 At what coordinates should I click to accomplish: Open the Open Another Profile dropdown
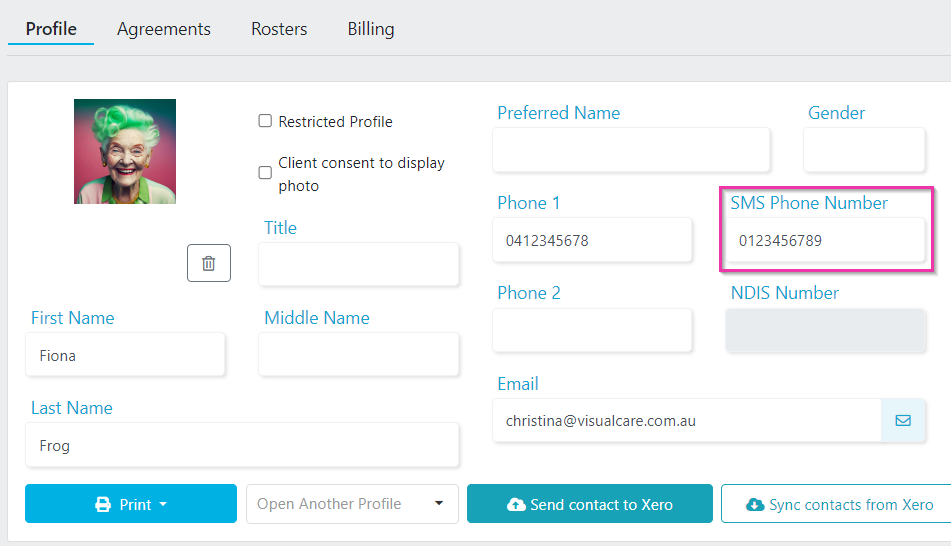click(x=352, y=504)
